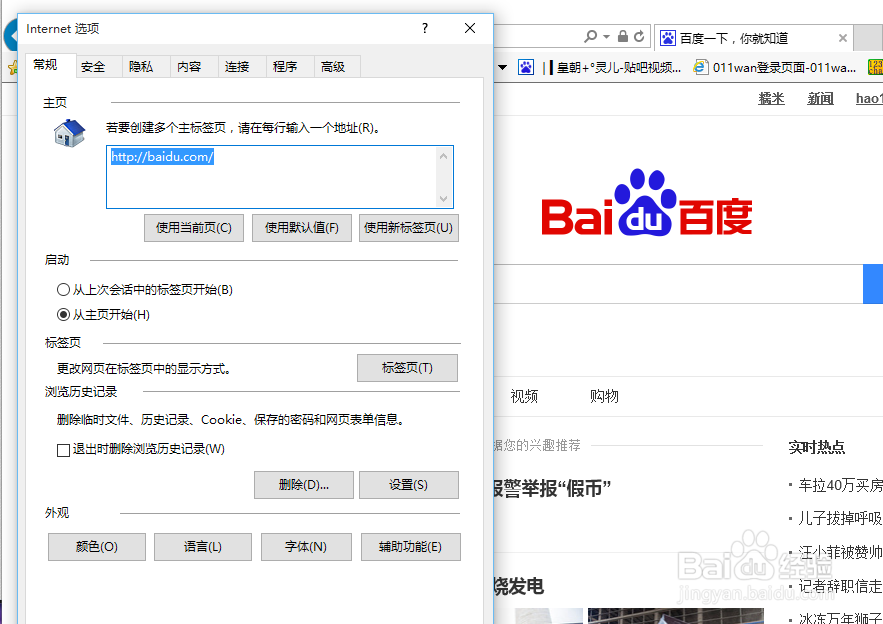Click the Baidu paw icon in the favorites bar
The image size is (883, 624).
point(526,68)
